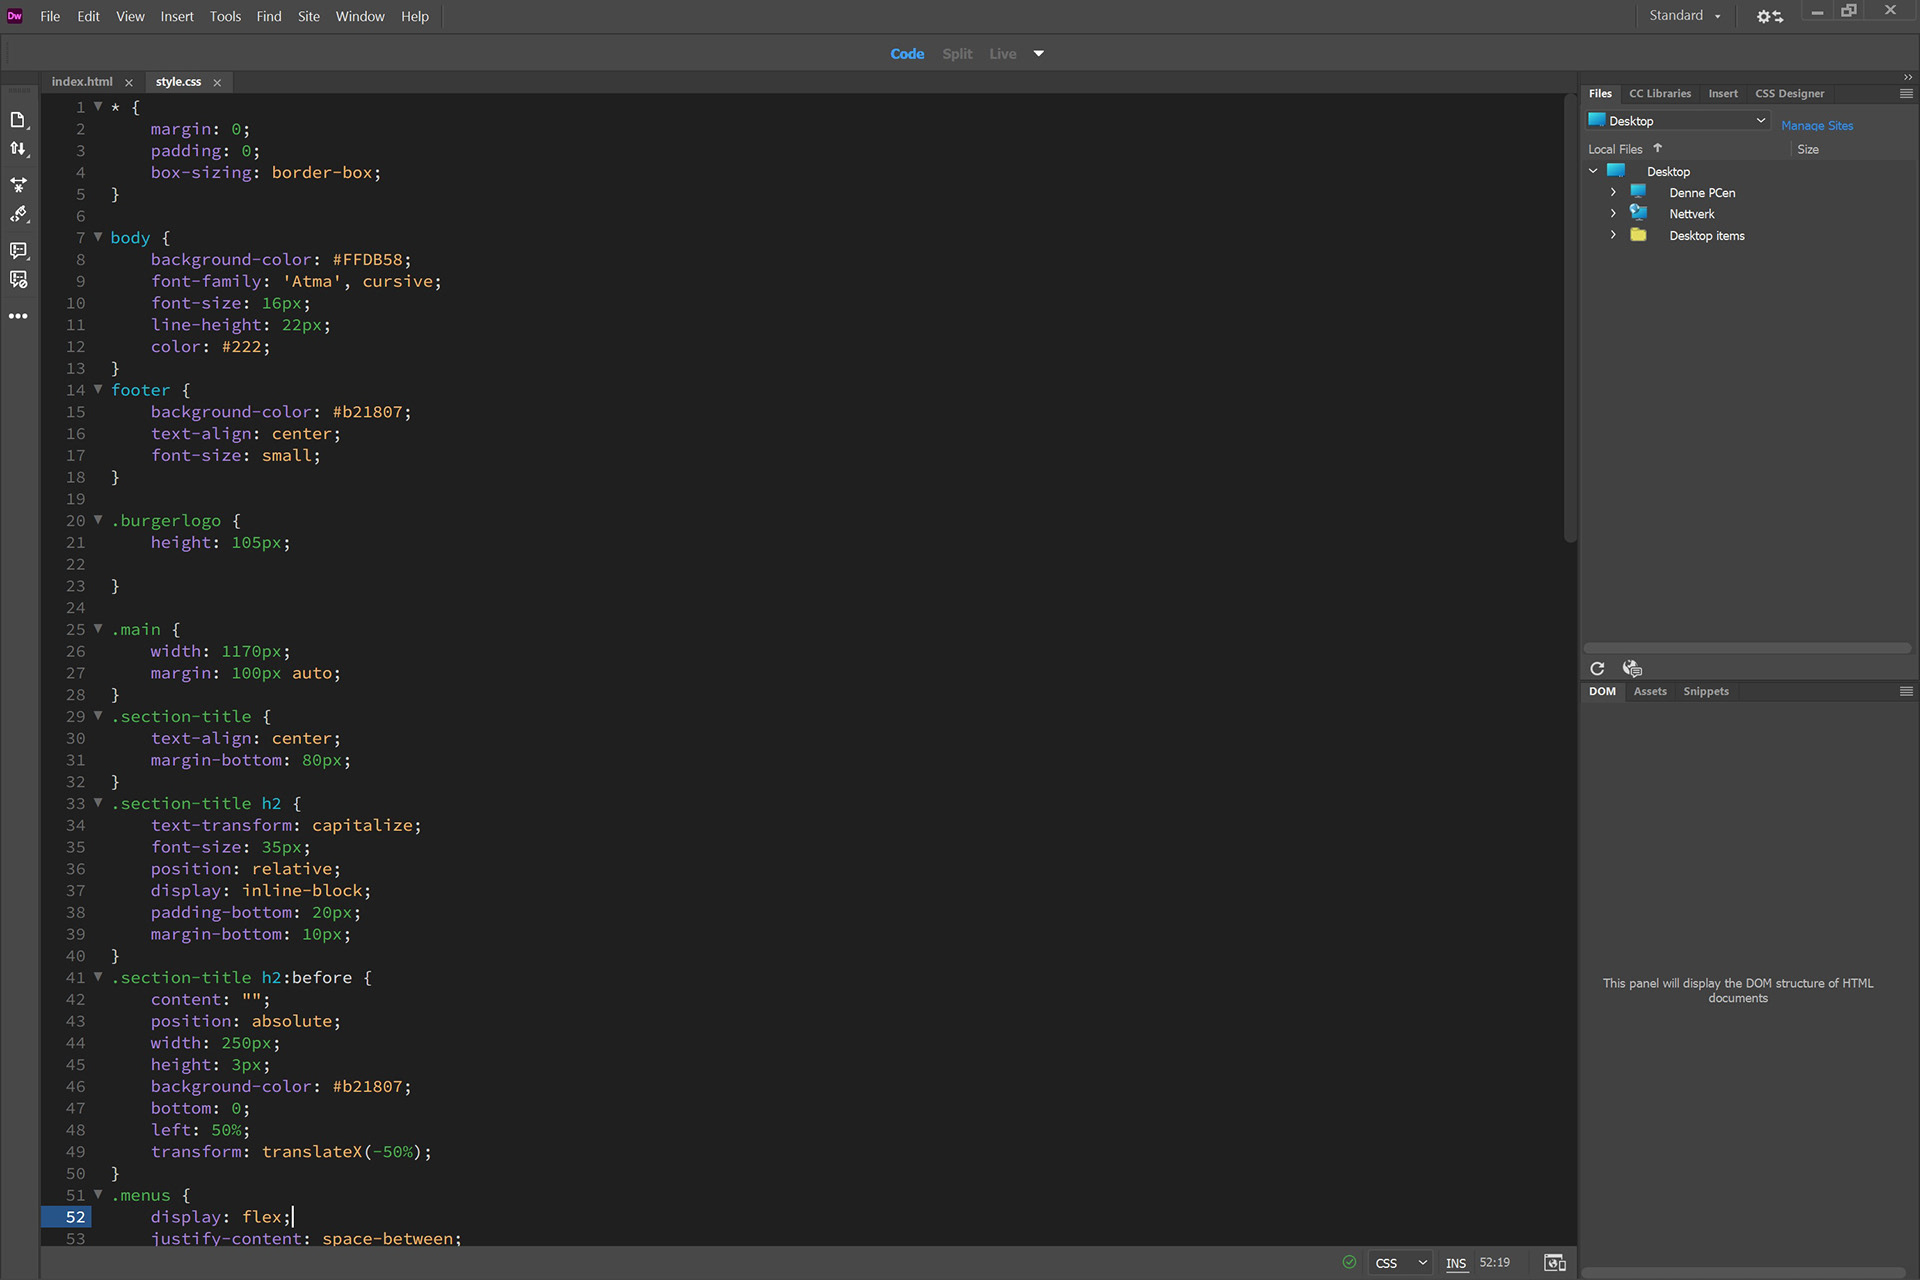The image size is (1920, 1280).
Task: Open the Files panel options menu icon
Action: coord(1906,93)
